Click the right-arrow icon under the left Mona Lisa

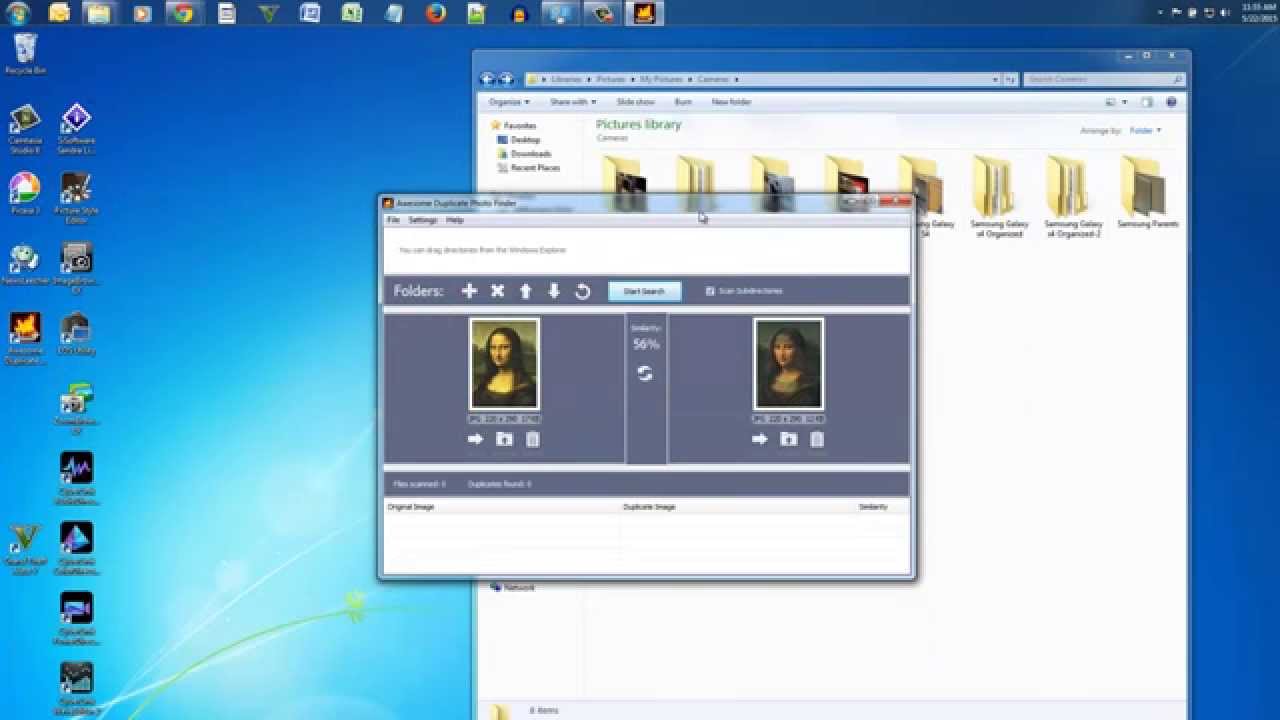(475, 439)
